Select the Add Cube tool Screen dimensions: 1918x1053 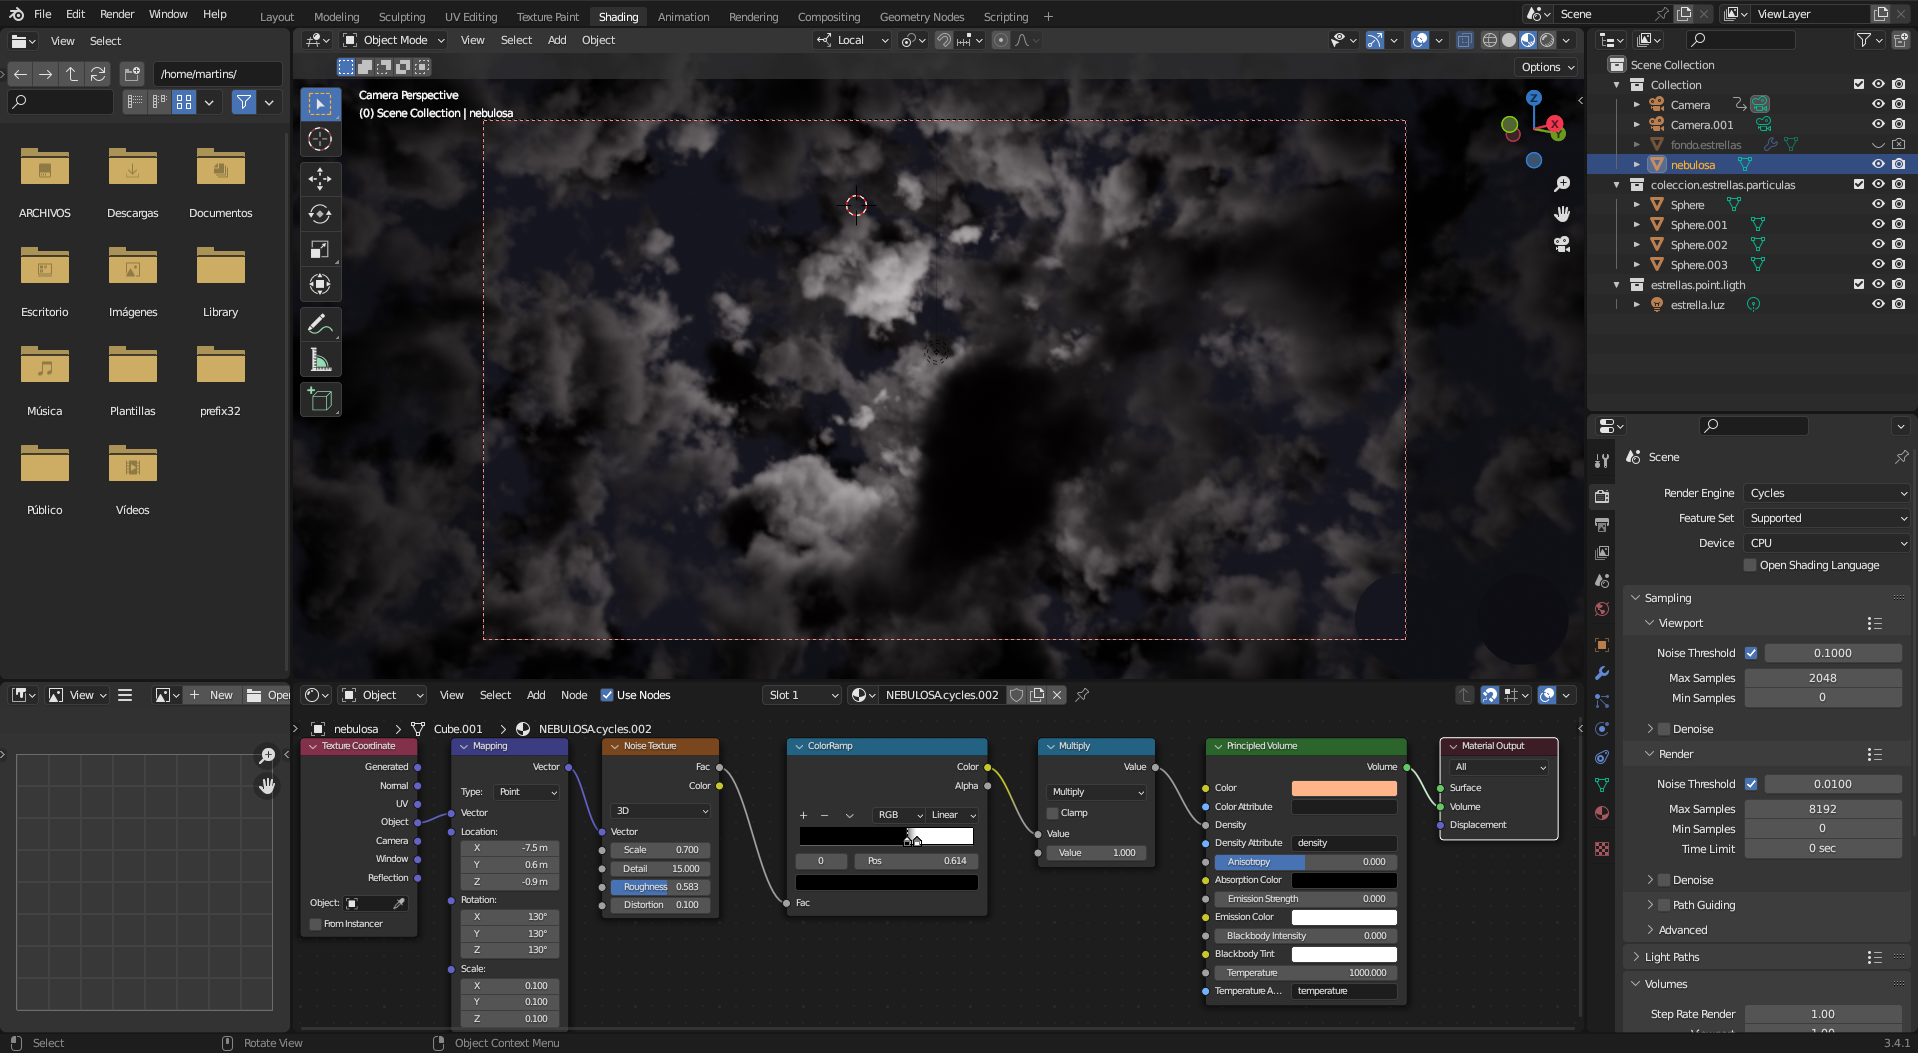(320, 400)
